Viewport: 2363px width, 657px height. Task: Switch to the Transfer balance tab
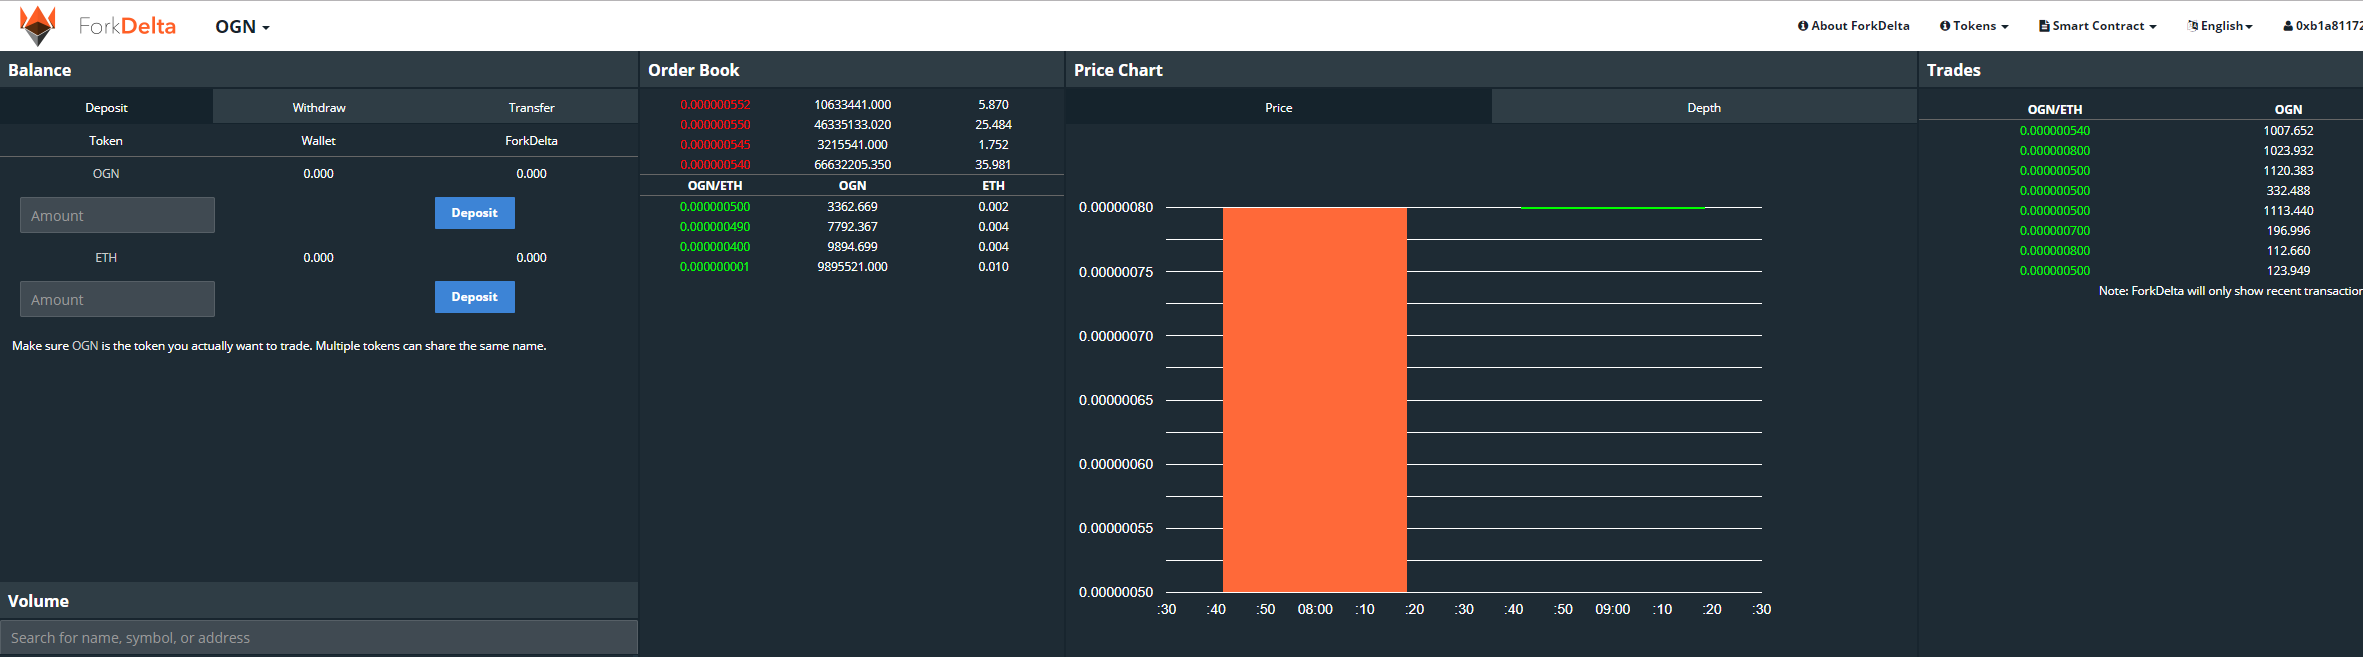(531, 107)
